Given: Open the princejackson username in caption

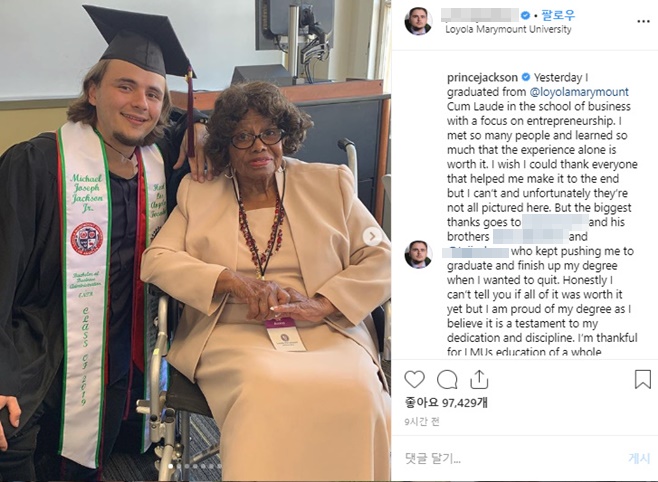Looking at the screenshot, I should pos(483,76).
